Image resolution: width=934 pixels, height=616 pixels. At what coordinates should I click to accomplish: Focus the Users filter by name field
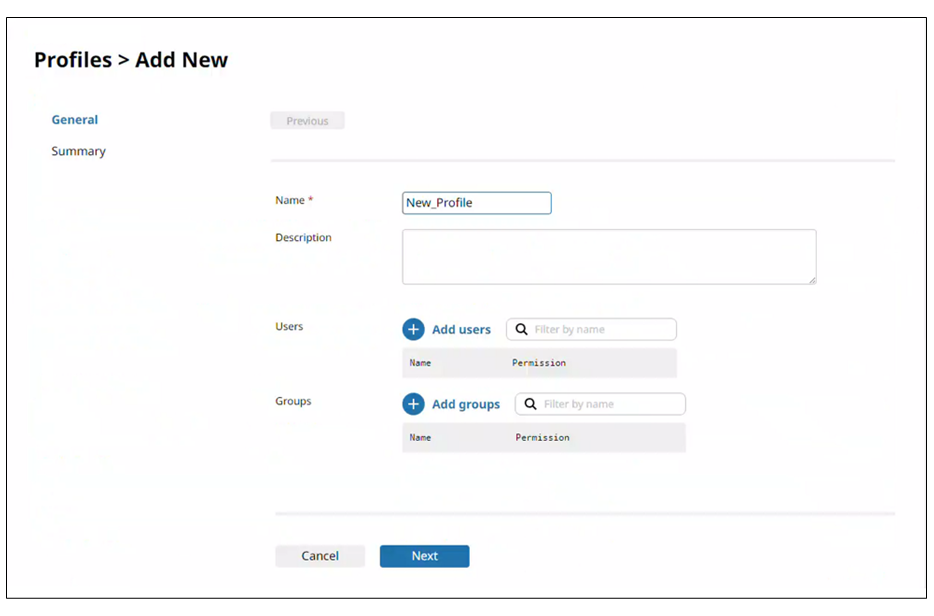tap(602, 329)
